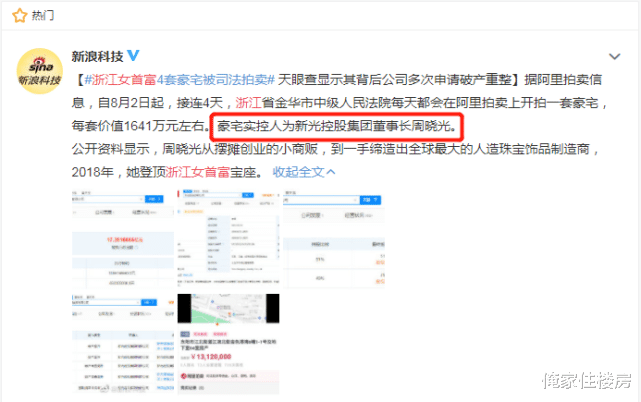
Task: Open second thumbnail showing company details table
Action: point(229,239)
